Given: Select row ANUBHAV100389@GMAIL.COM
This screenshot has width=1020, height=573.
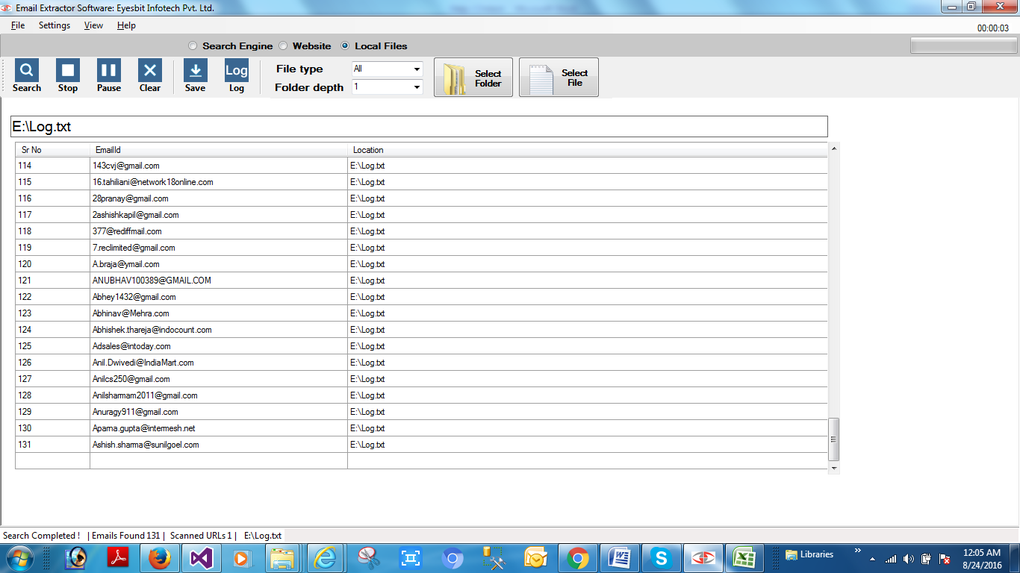Looking at the screenshot, I should pos(422,280).
